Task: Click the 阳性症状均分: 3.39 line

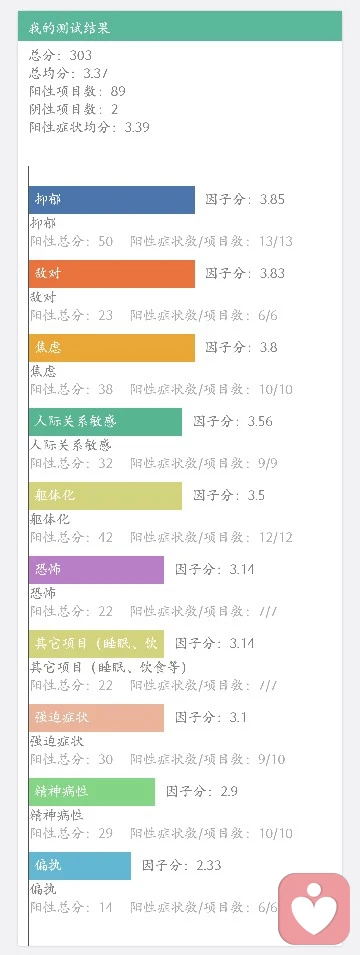Action: pyautogui.click(x=89, y=127)
